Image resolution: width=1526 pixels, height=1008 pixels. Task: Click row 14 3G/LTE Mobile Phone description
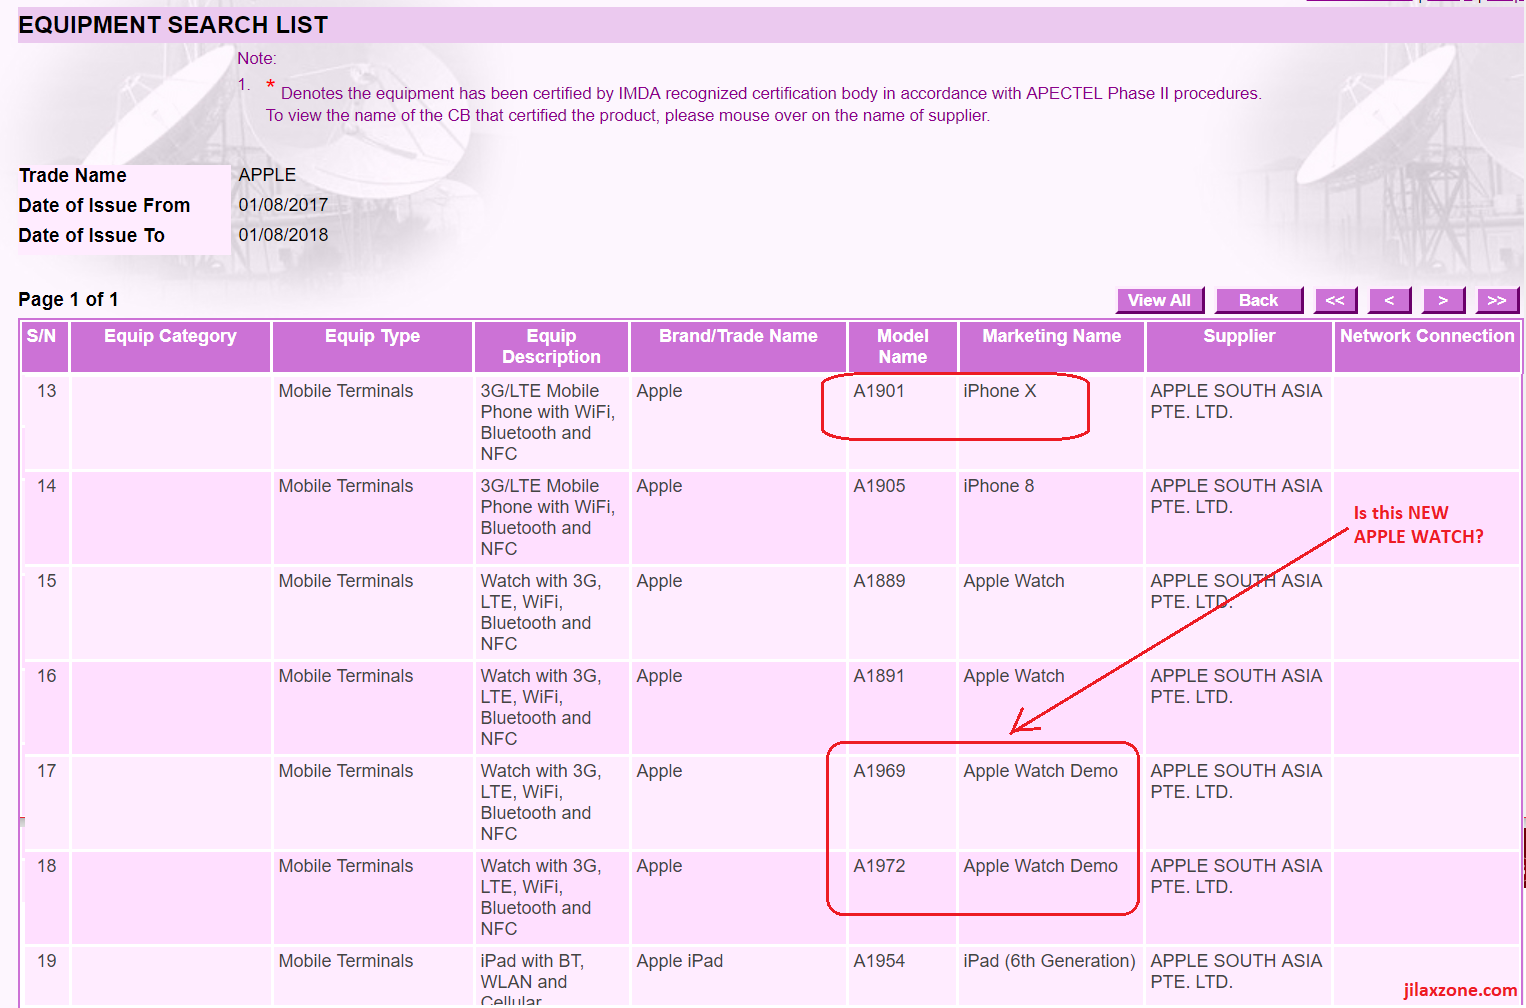coord(548,517)
